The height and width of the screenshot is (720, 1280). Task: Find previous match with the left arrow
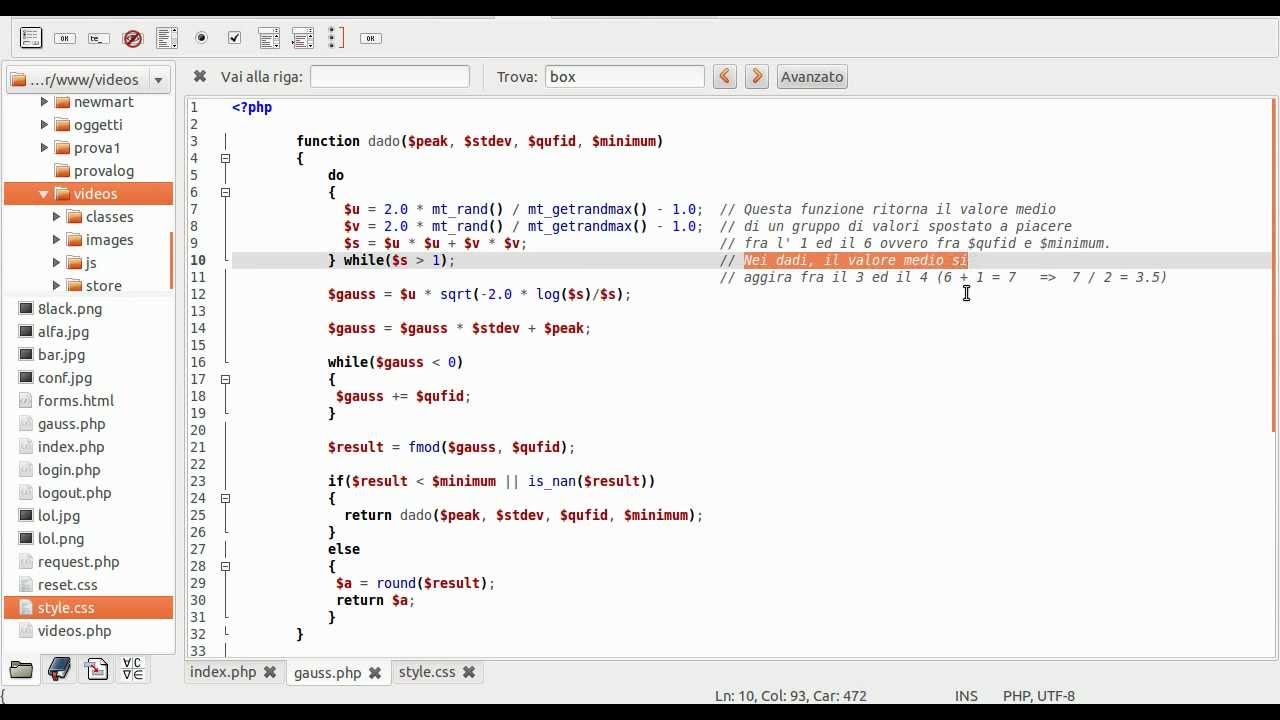pos(725,76)
